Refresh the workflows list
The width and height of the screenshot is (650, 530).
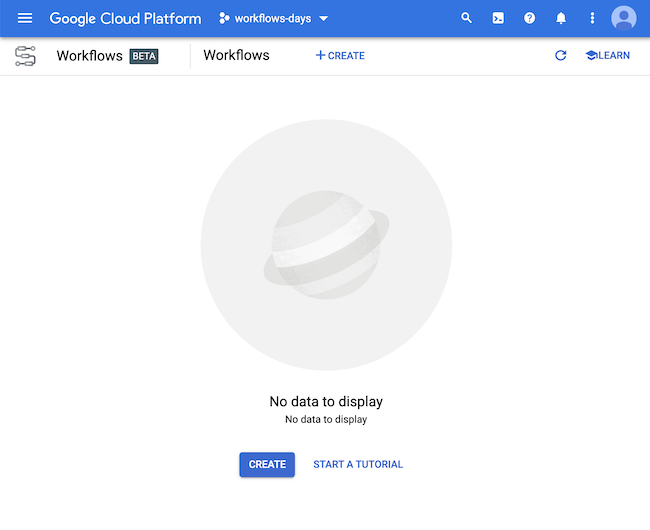560,55
